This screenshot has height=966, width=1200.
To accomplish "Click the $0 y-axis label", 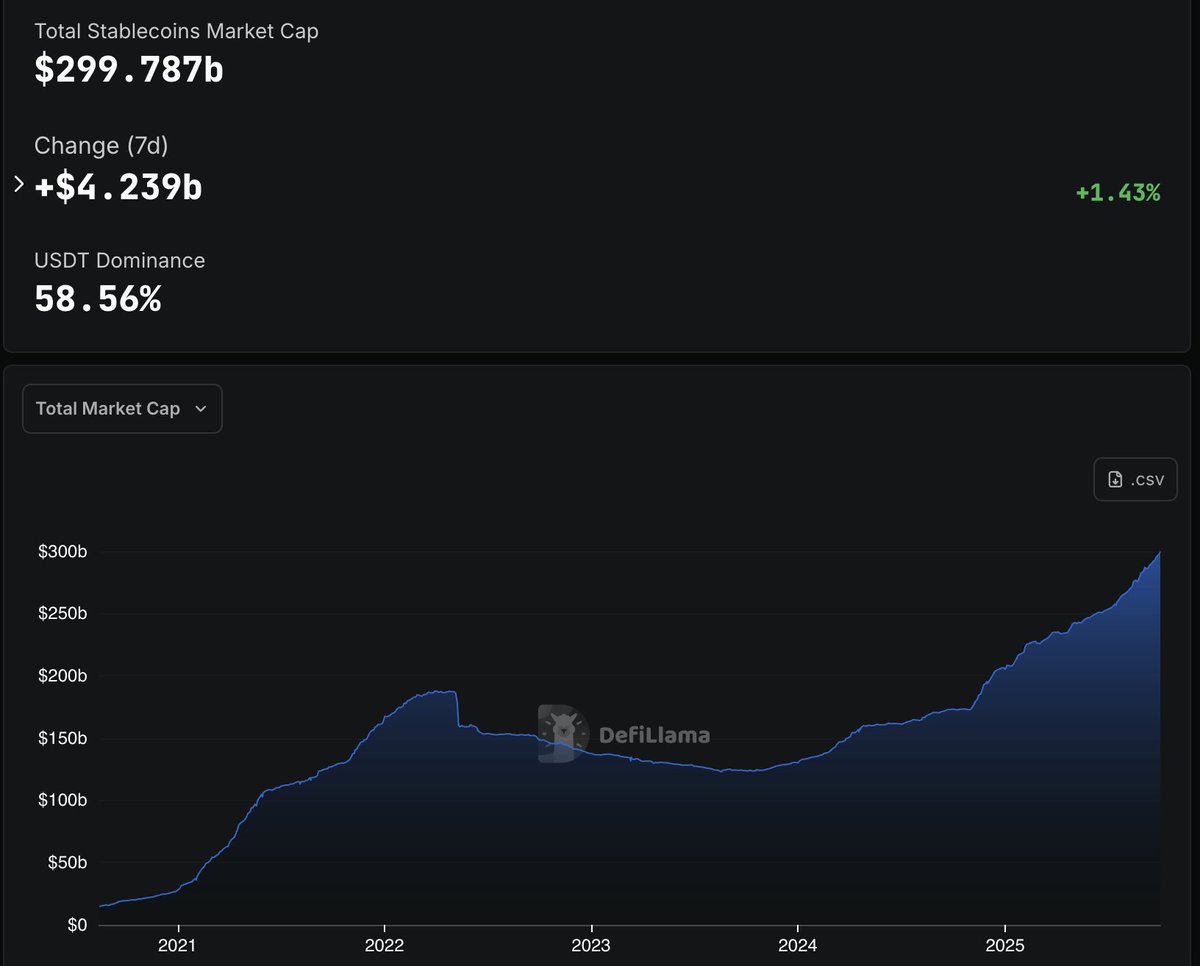I will 76,925.
